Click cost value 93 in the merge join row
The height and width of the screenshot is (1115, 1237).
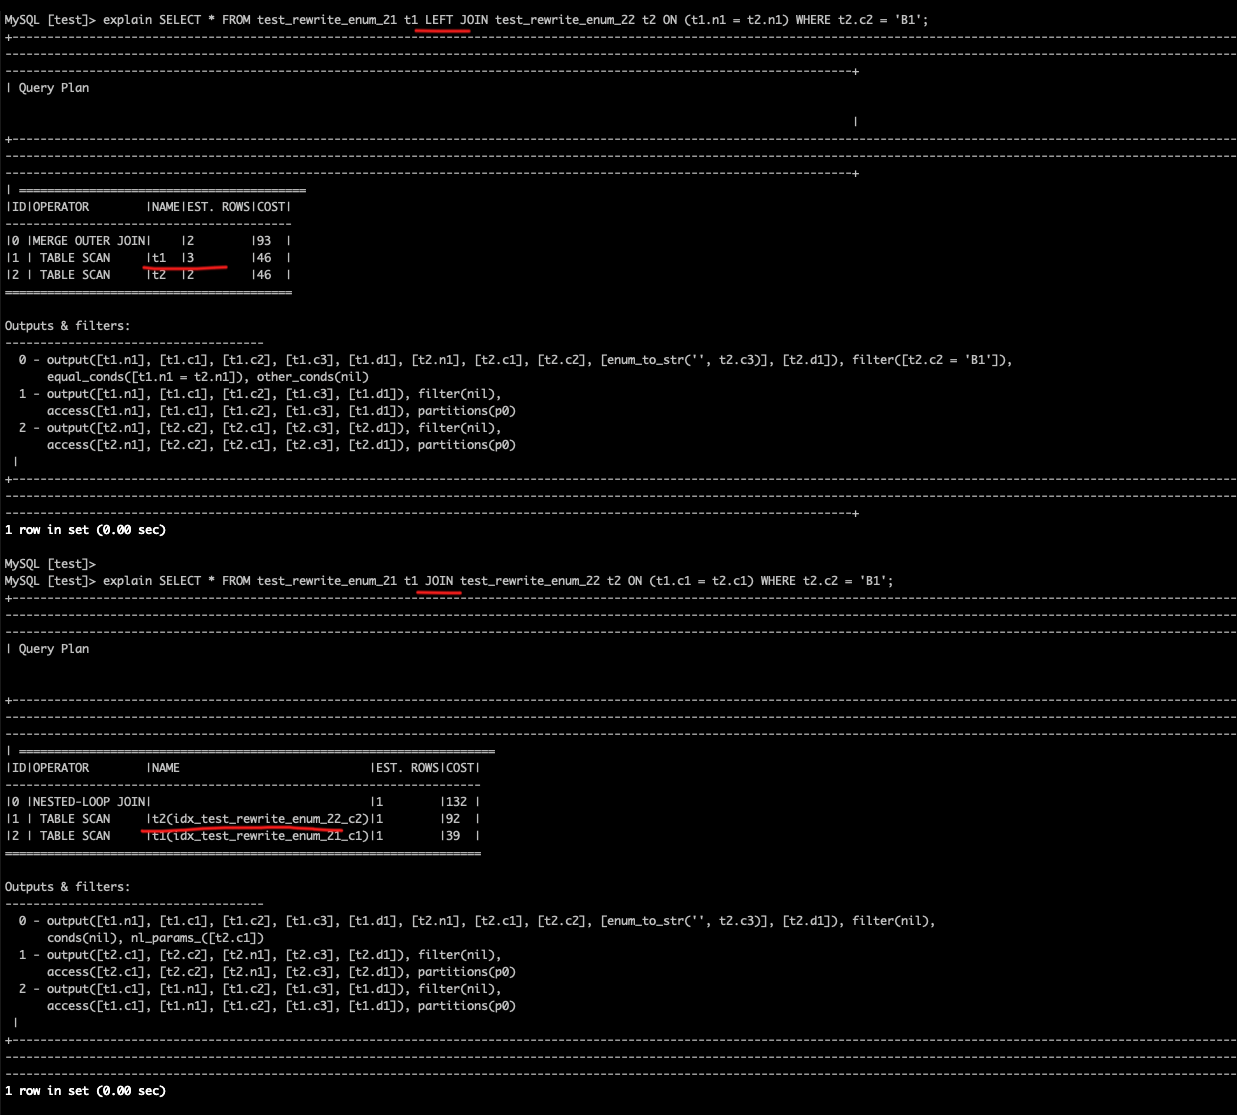(264, 240)
